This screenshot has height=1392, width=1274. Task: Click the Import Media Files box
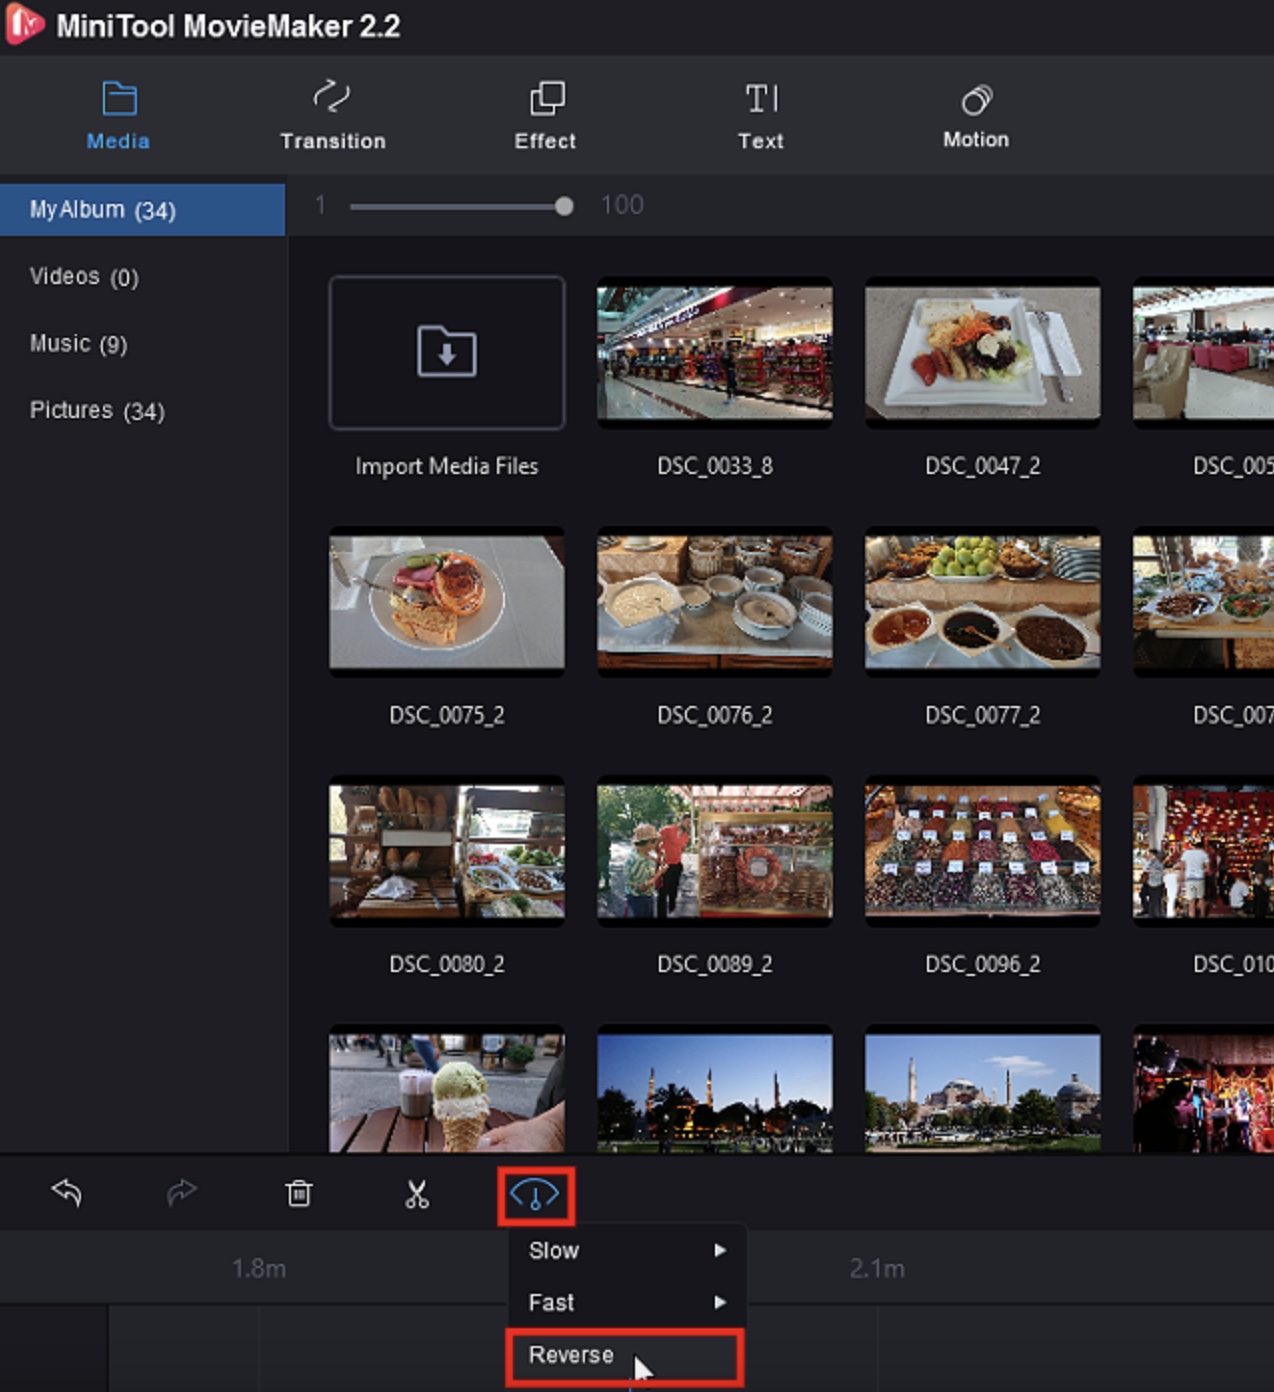[447, 353]
